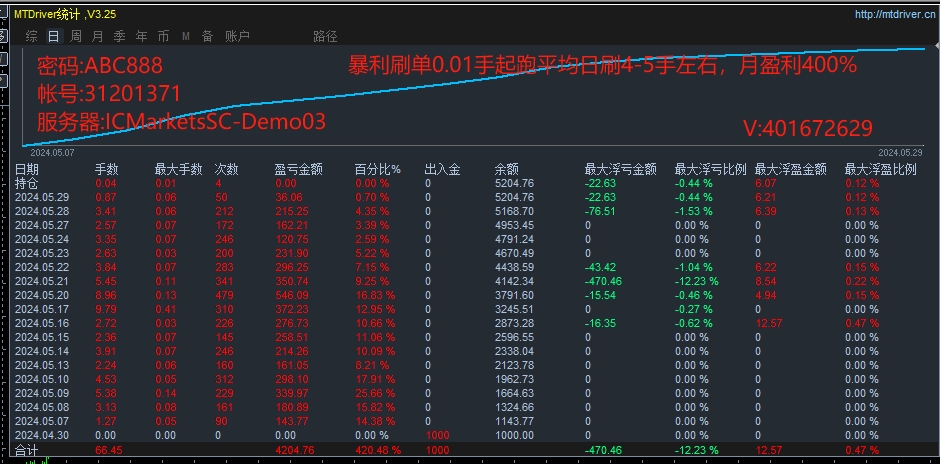The image size is (940, 464).
Task: Click the 百分比% column header
Action: click(x=378, y=169)
